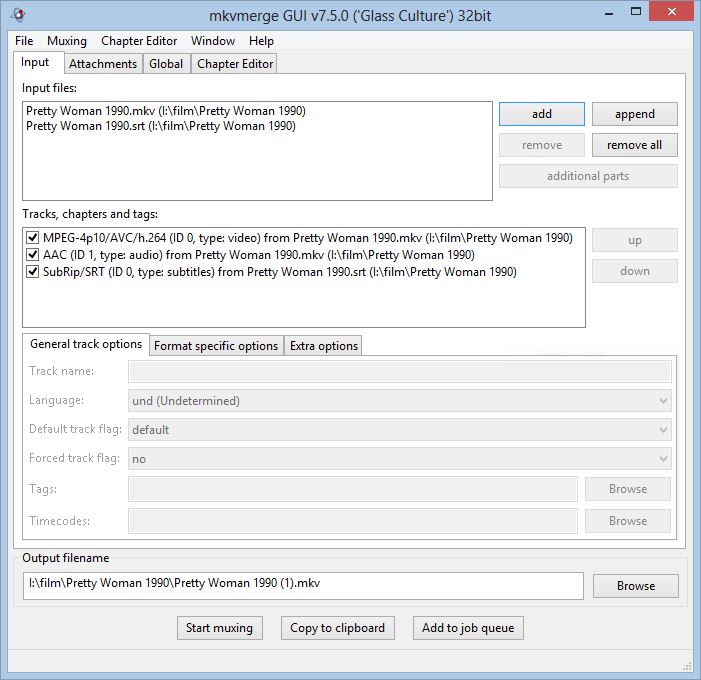Click the additional parts button
Screen dimensions: 701x680
coord(588,176)
